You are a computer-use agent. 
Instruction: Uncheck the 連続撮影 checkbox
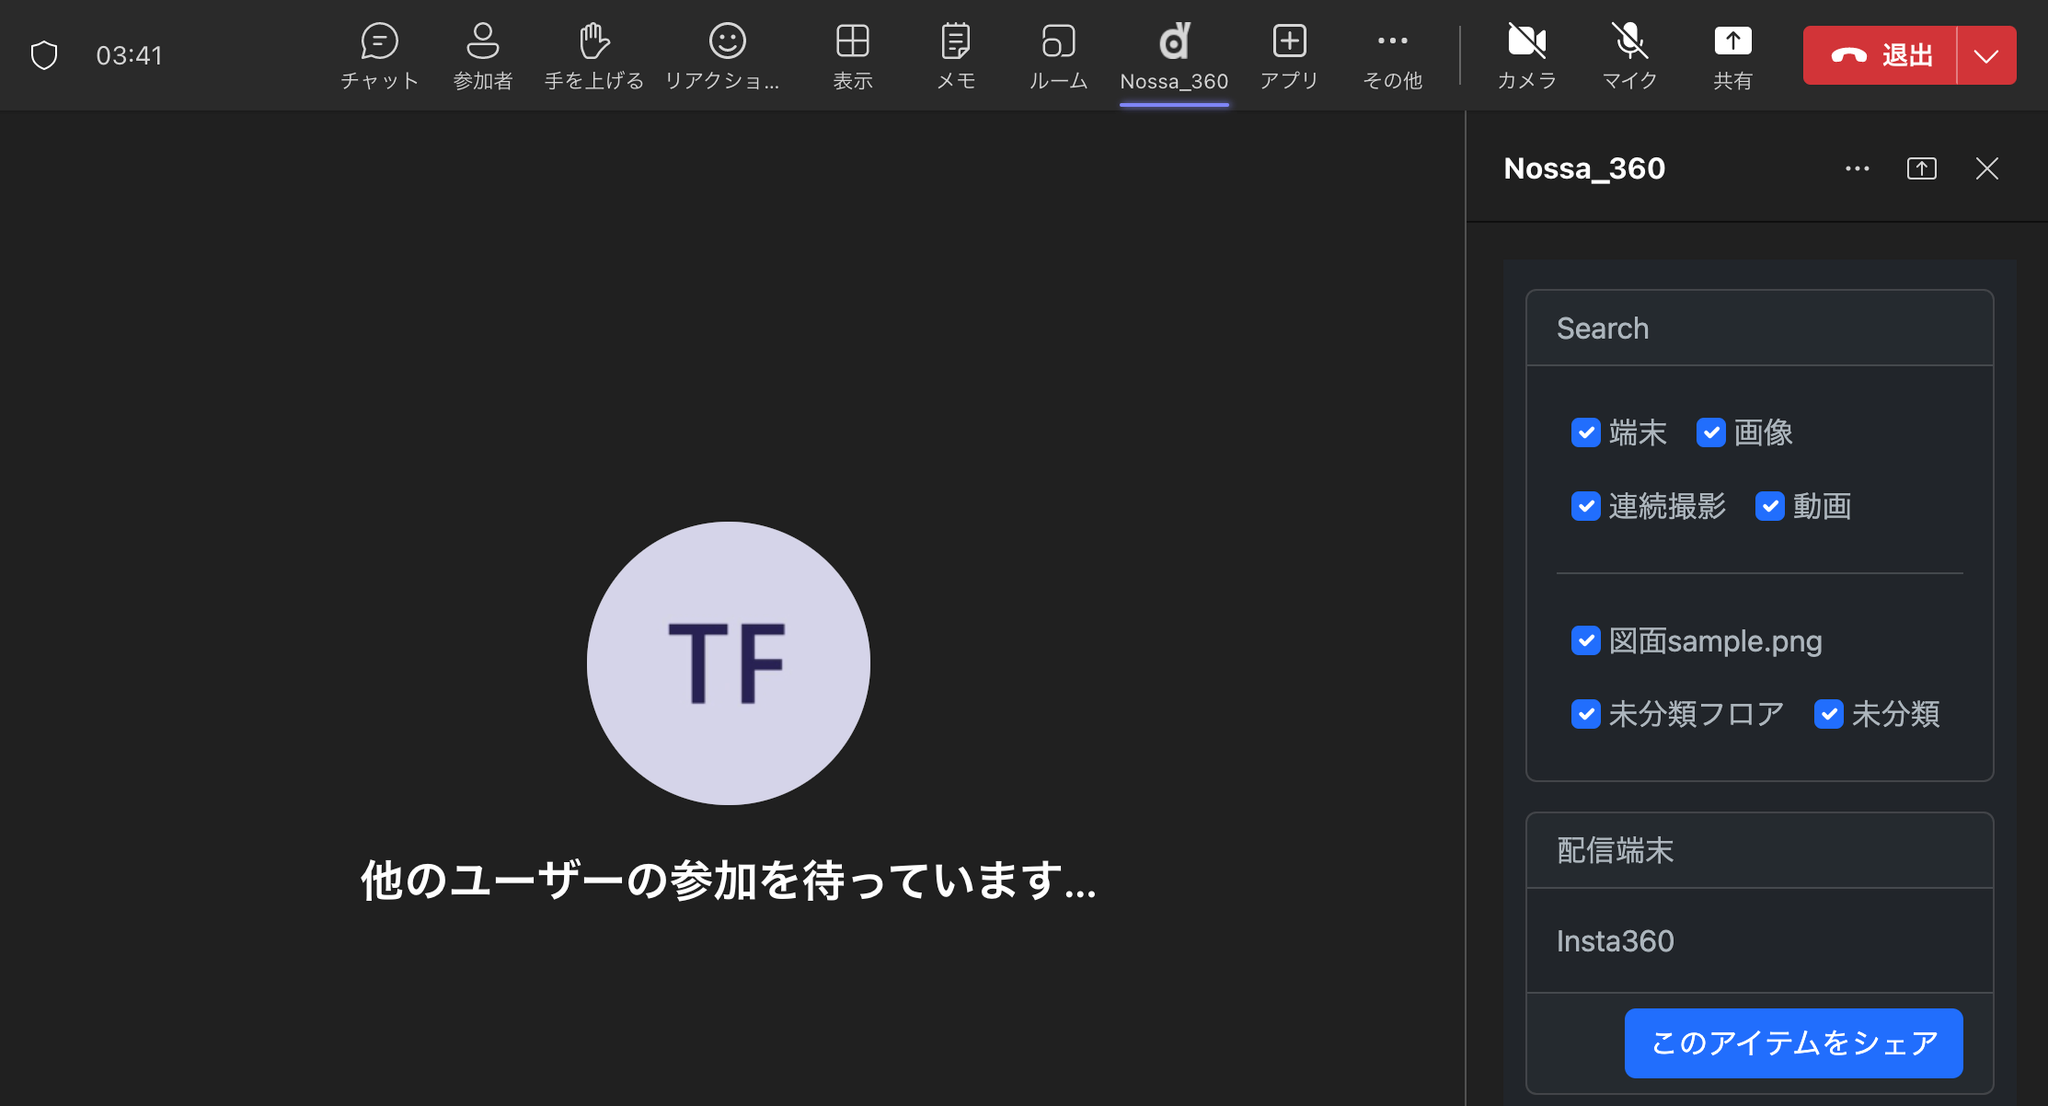click(x=1585, y=506)
